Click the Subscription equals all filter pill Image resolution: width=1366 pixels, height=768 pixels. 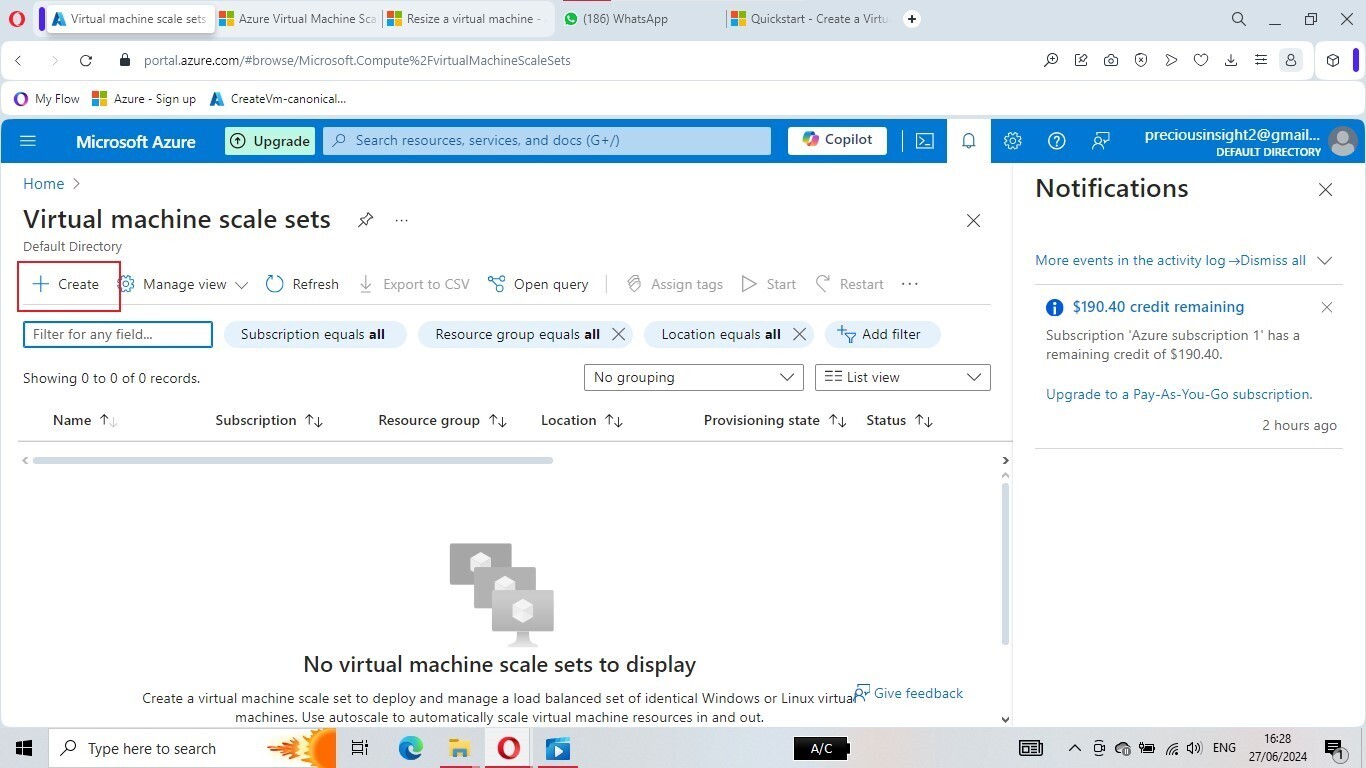pyautogui.click(x=315, y=334)
